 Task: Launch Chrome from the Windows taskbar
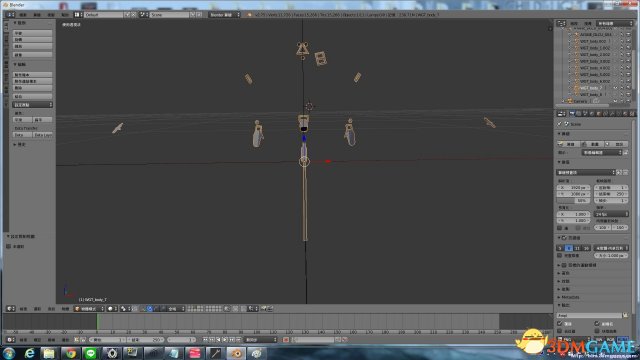[x=71, y=353]
